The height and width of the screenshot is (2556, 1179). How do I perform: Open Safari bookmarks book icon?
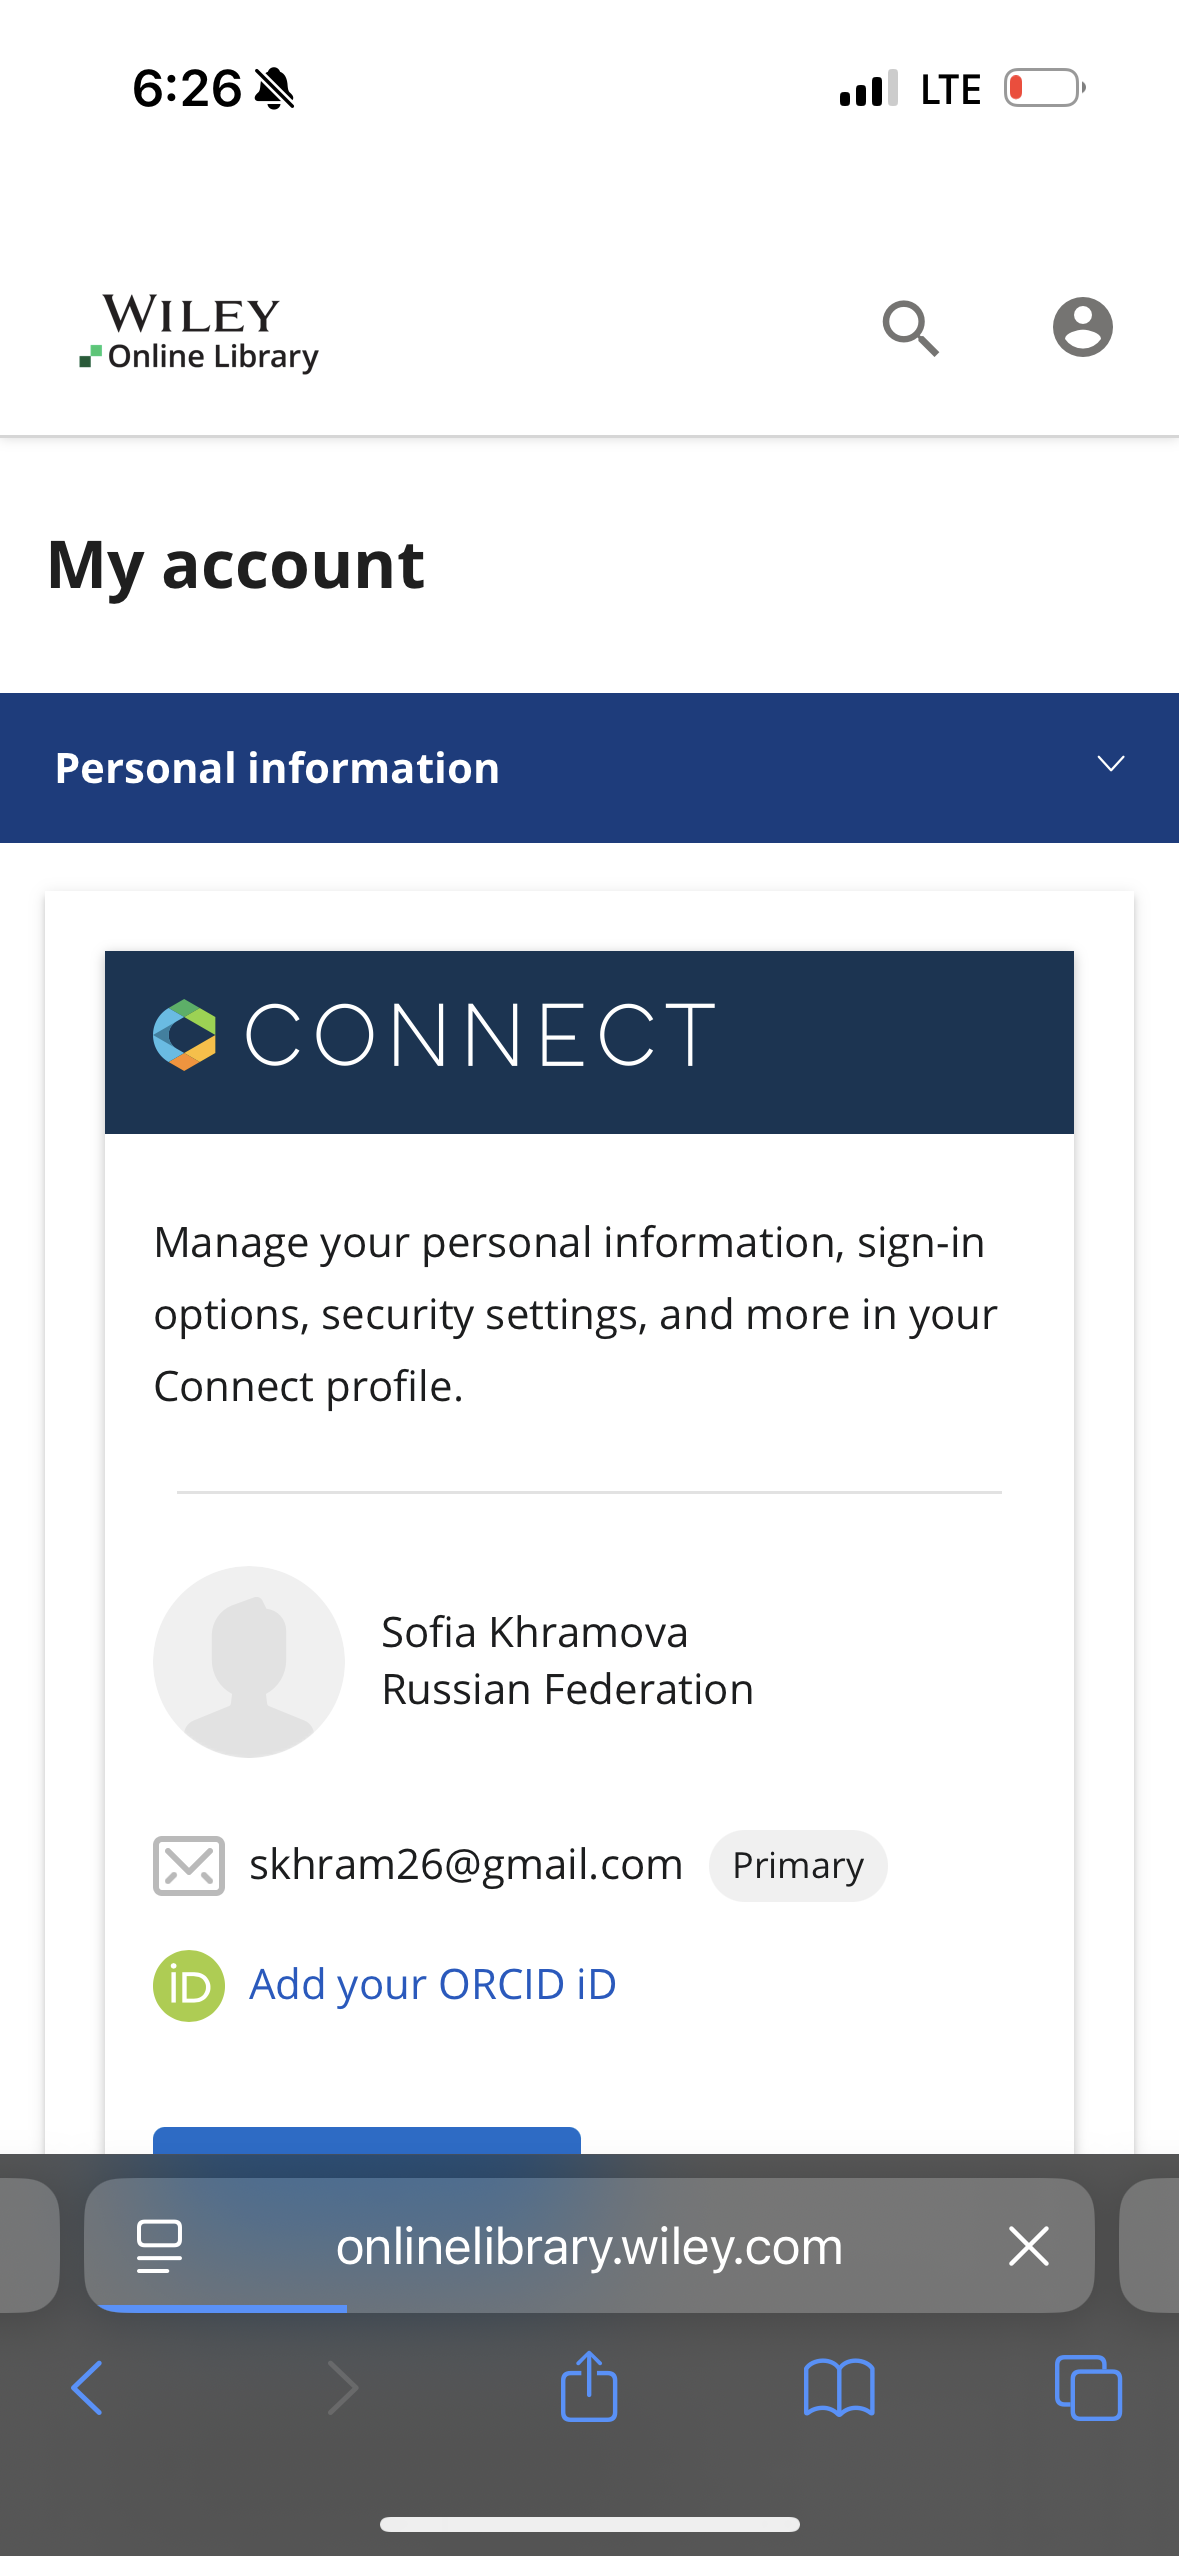pyautogui.click(x=839, y=2387)
